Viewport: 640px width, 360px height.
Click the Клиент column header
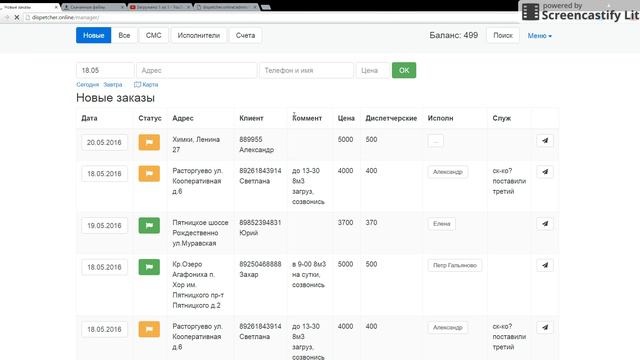251,118
